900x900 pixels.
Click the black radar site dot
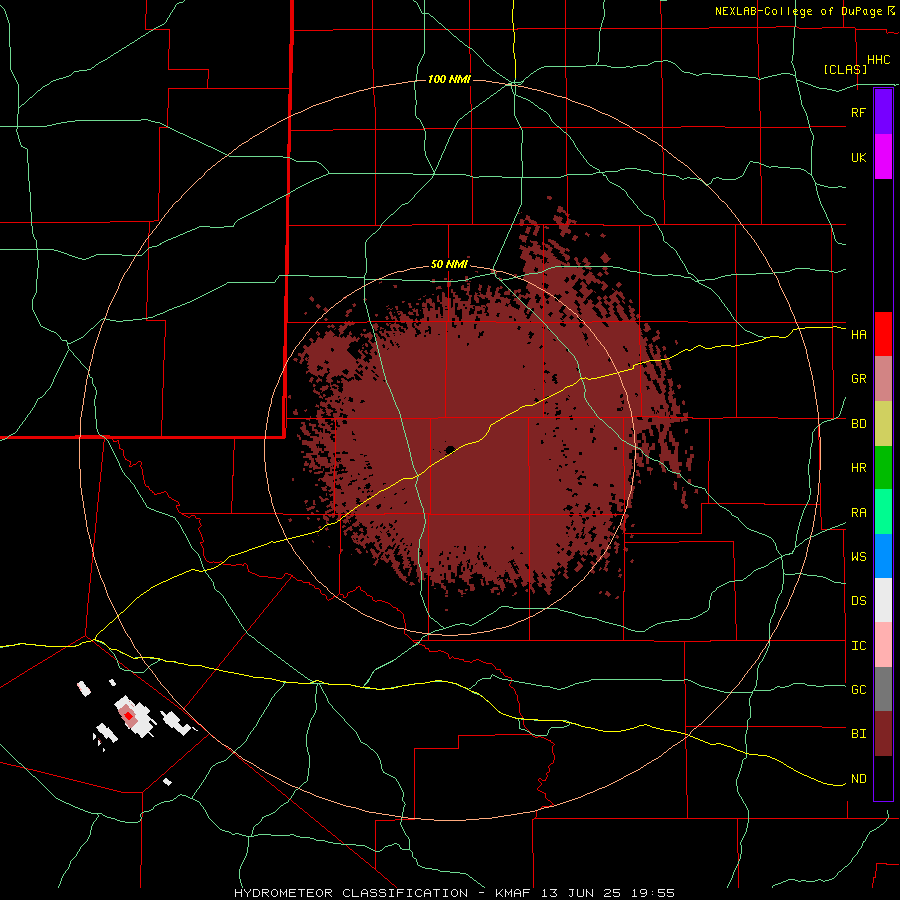point(450,449)
